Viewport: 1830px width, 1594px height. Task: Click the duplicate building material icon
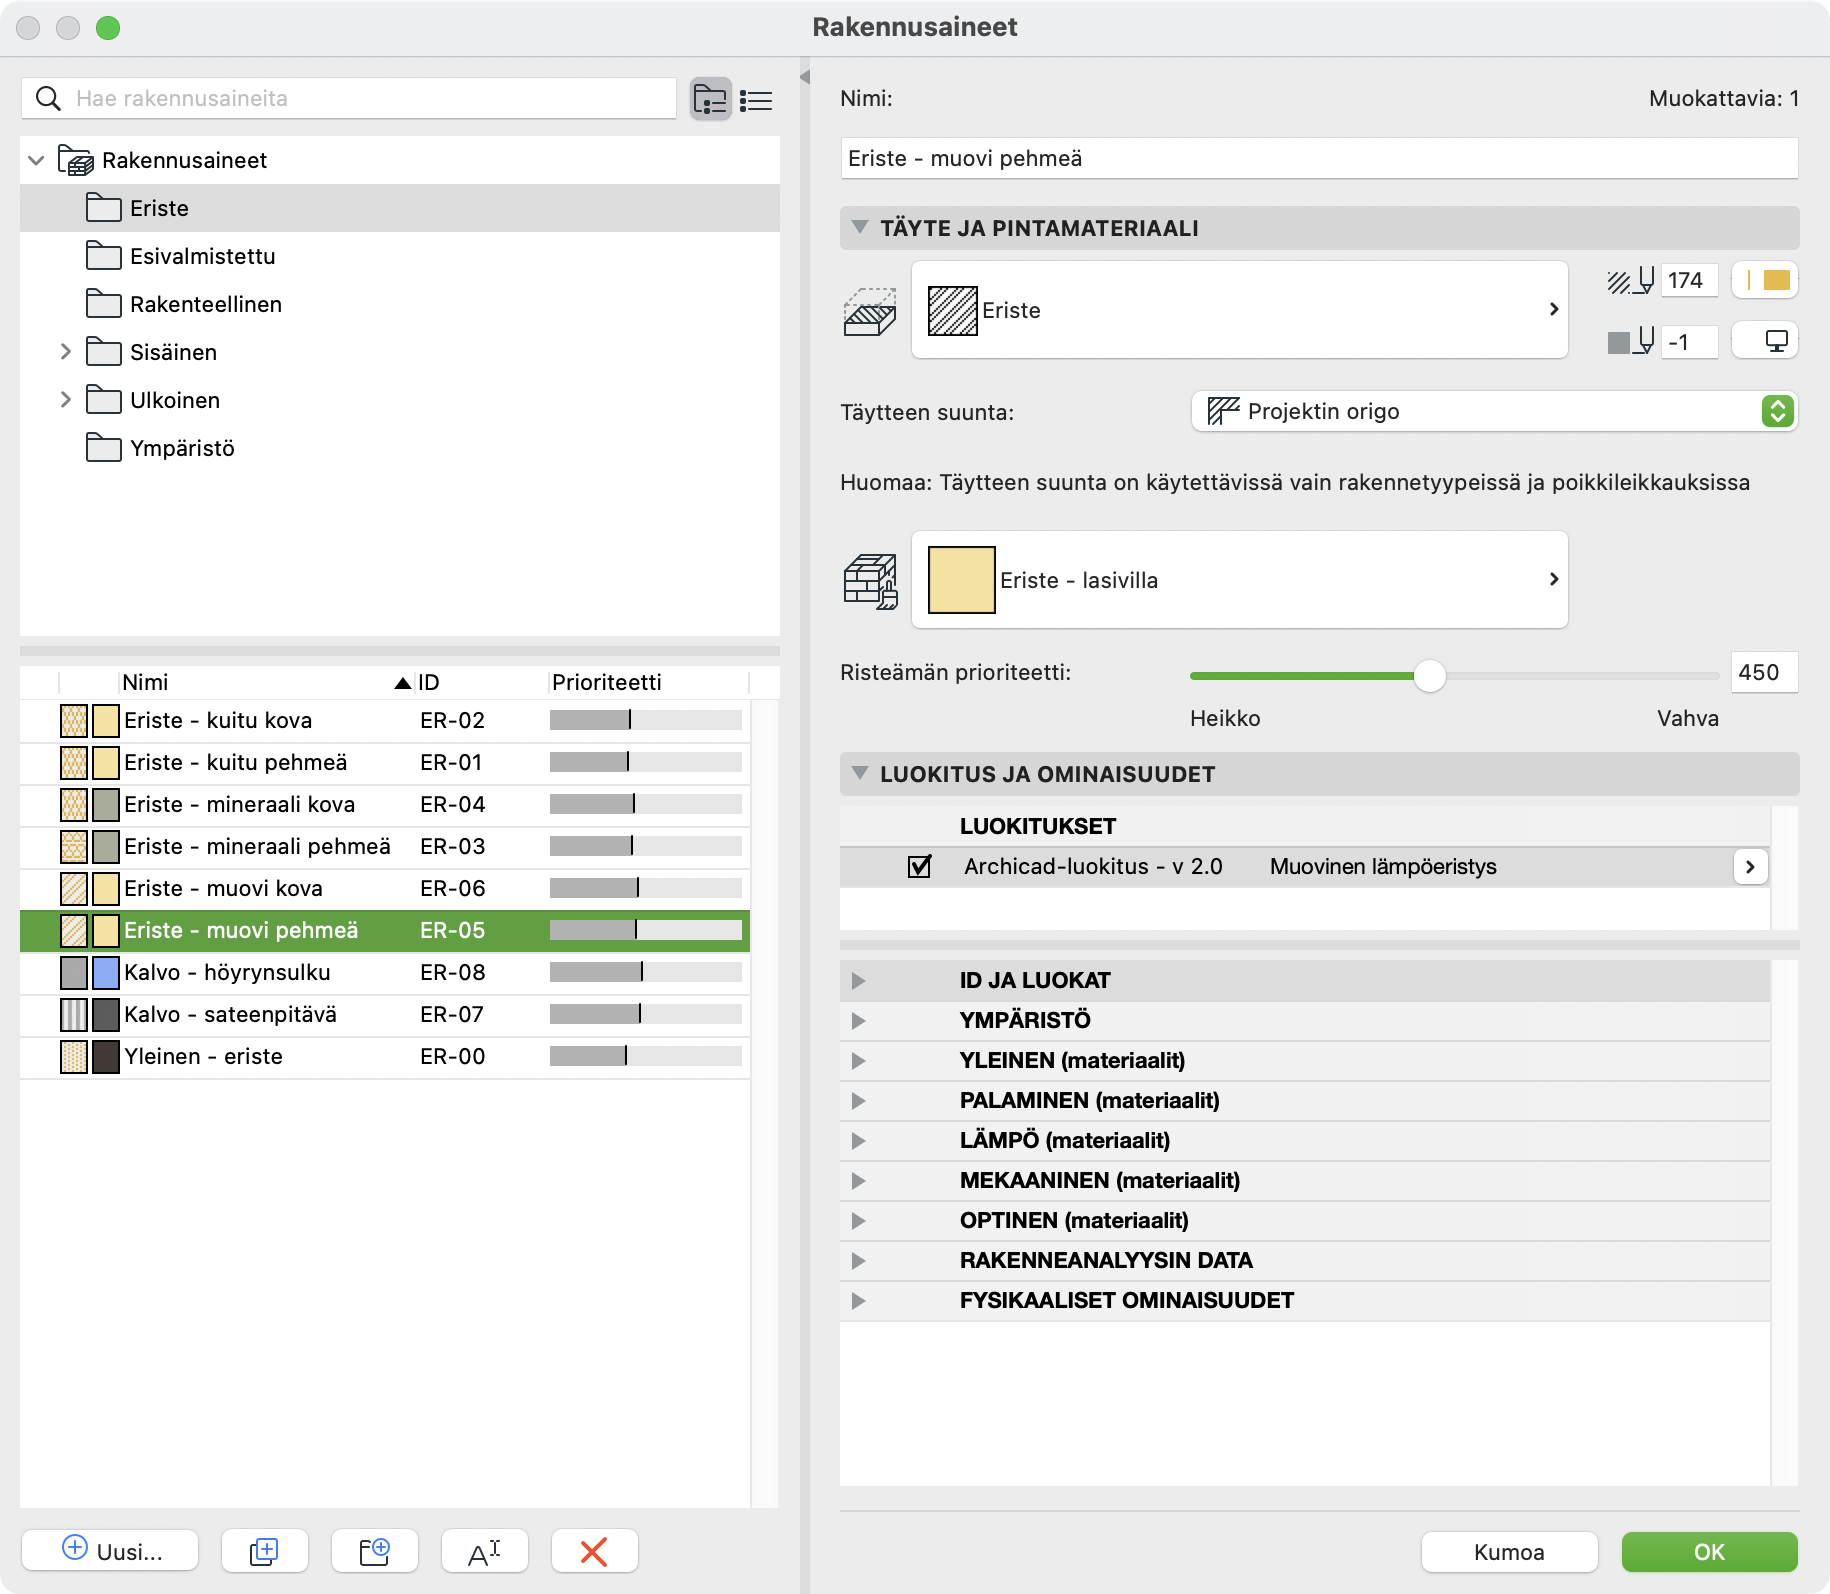264,1551
